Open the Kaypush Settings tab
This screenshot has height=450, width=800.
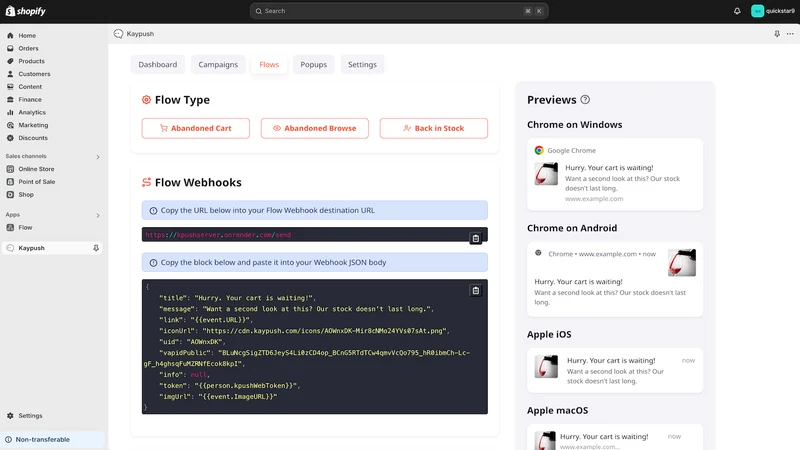coord(362,64)
